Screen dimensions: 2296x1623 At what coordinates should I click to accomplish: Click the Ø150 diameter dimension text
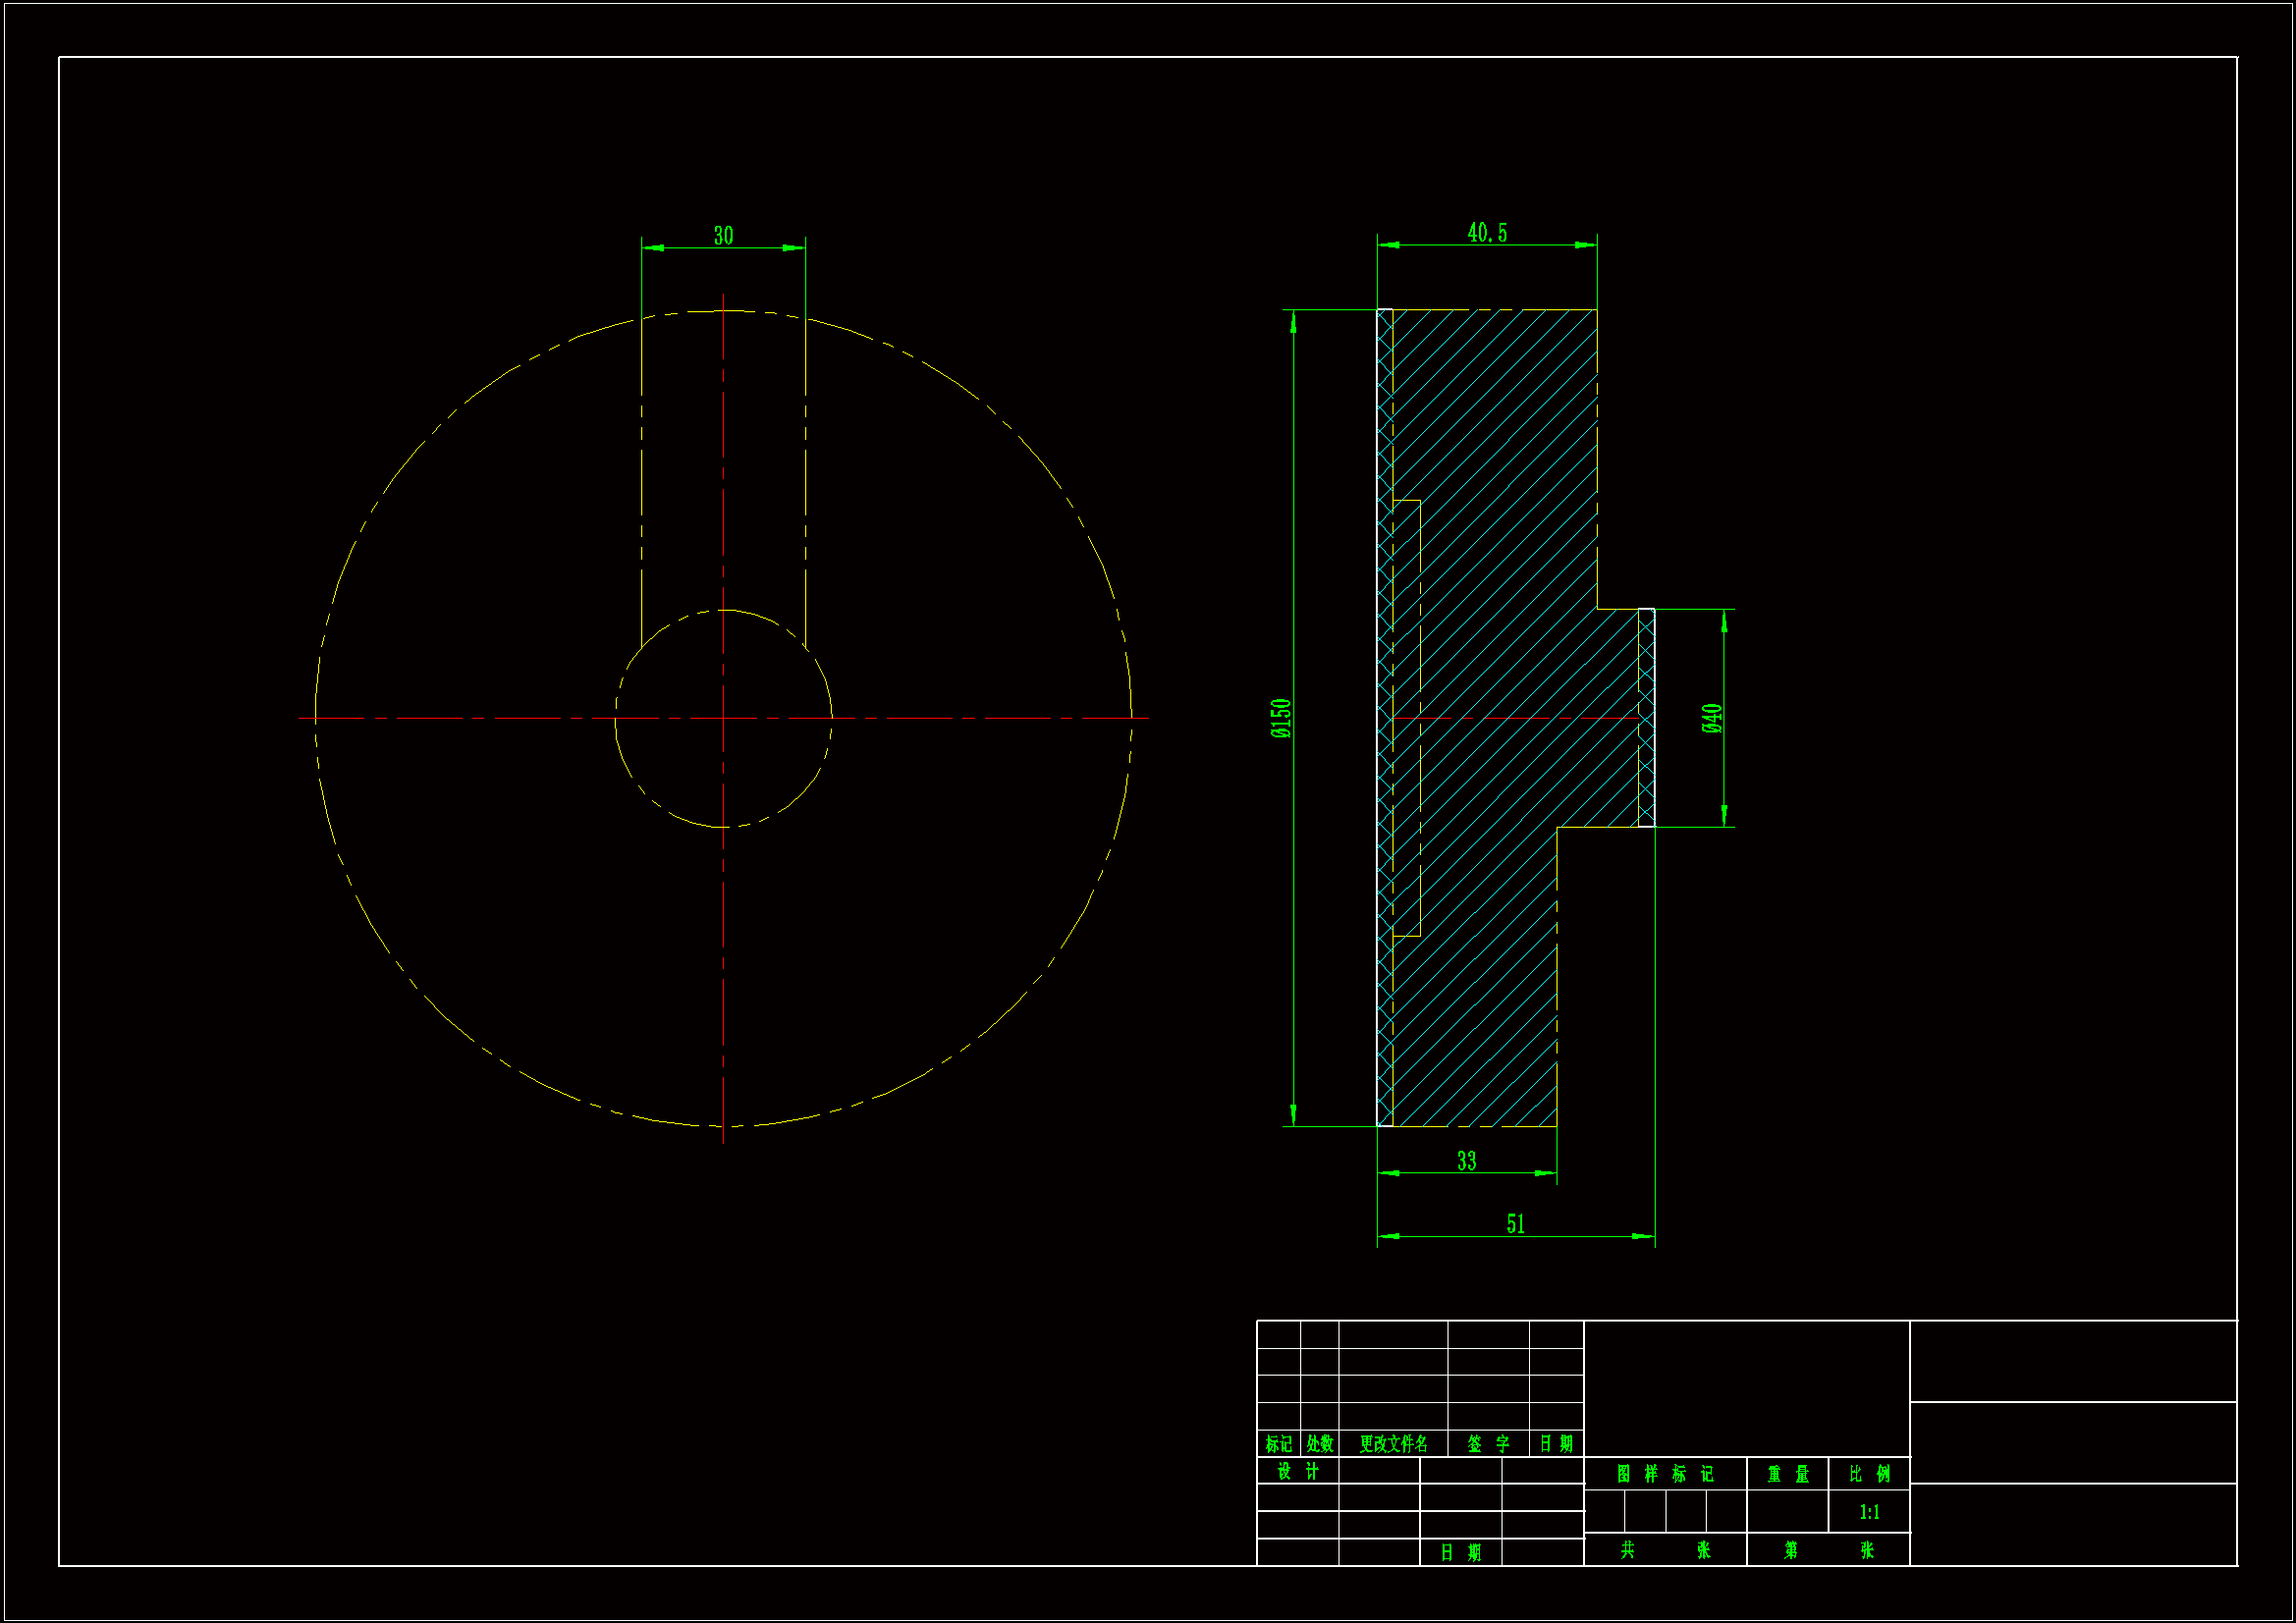point(1281,718)
